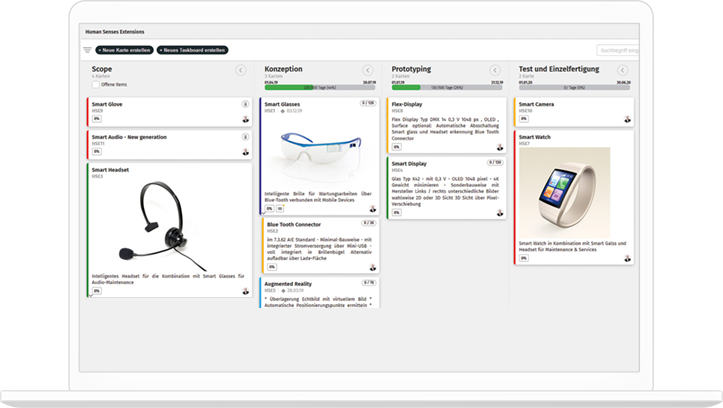Collapse the Prototyping column
Viewport: 723px width, 408px height.
(x=495, y=70)
